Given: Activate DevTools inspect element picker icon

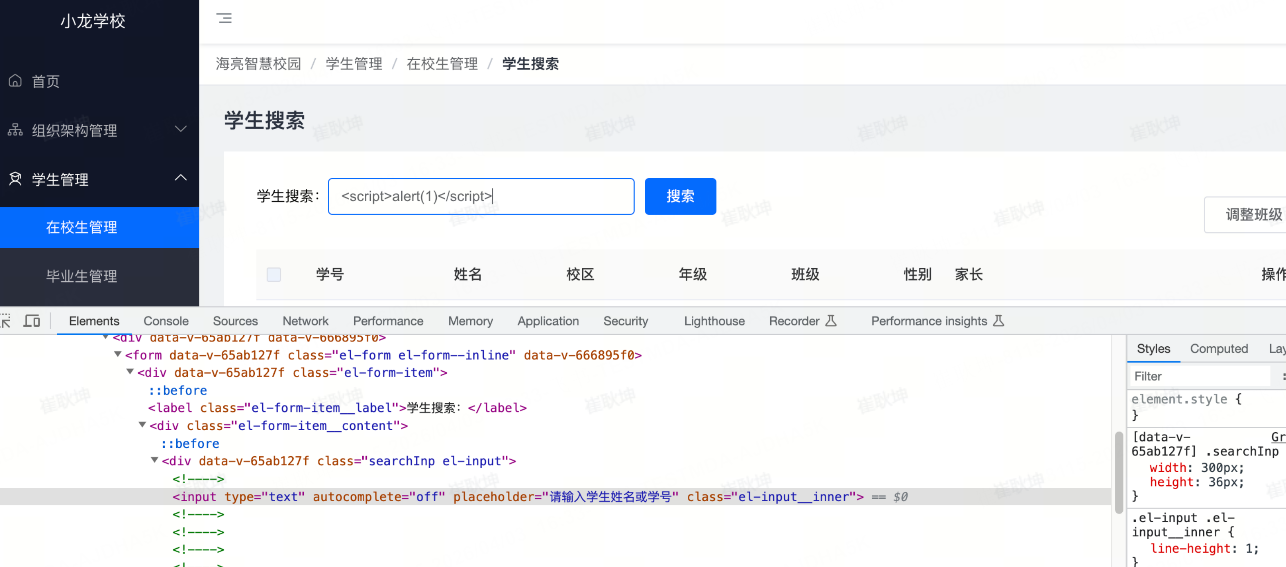Looking at the screenshot, I should [6, 321].
